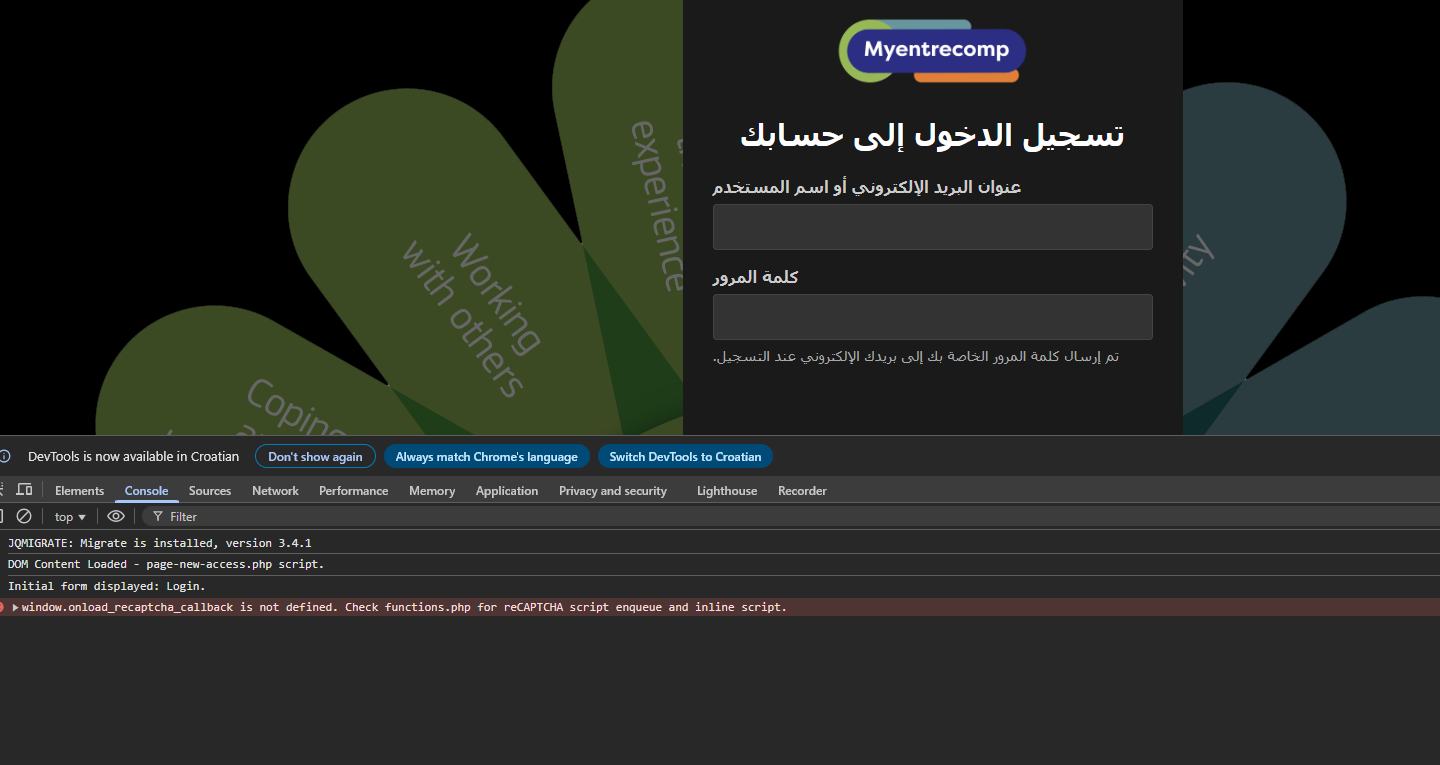The width and height of the screenshot is (1440, 765).
Task: Expand the reCAPTCHA callback error message
Action: click(16, 607)
